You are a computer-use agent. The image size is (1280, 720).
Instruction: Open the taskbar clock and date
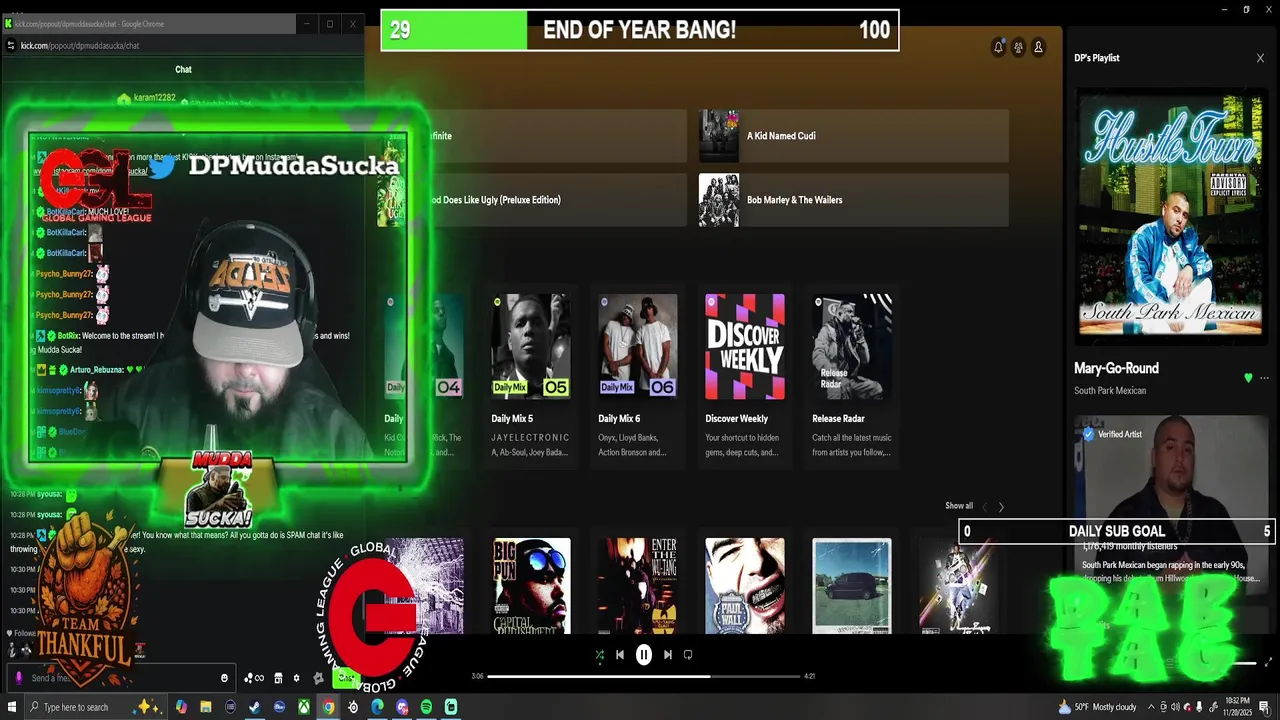click(1238, 707)
